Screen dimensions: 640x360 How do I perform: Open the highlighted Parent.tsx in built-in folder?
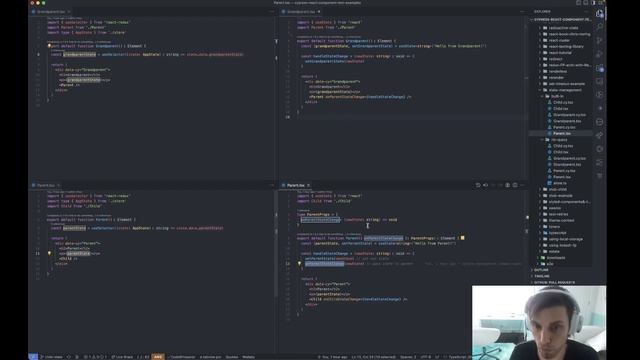562,133
